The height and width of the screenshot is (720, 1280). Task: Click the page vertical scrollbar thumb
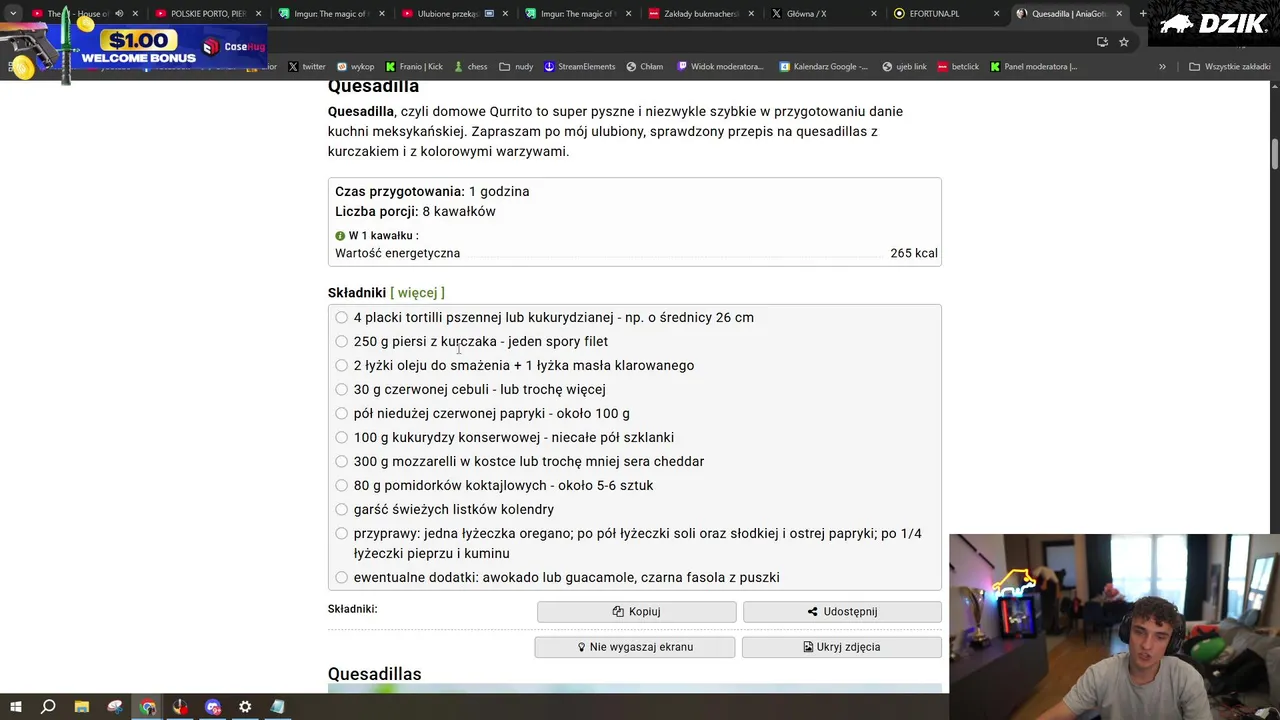click(1275, 155)
